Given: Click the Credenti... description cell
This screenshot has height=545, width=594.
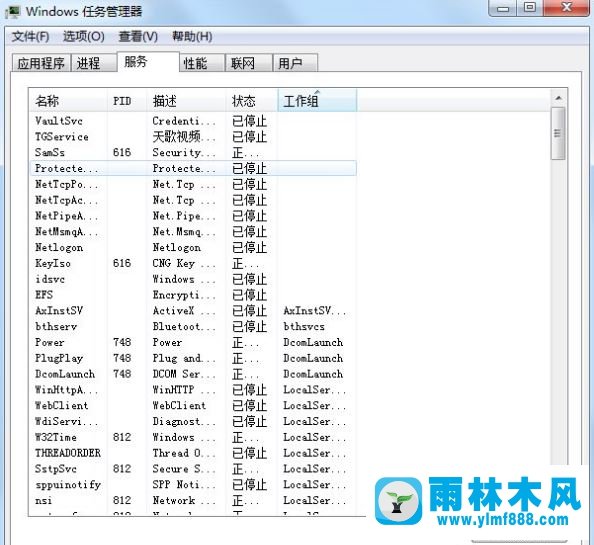Looking at the screenshot, I should 184,121.
